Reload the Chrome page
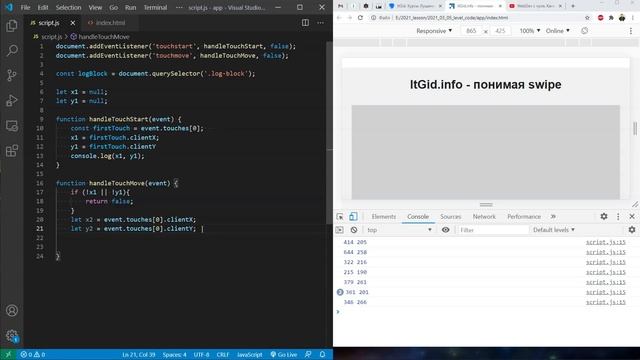The image size is (640, 360). click(360, 18)
